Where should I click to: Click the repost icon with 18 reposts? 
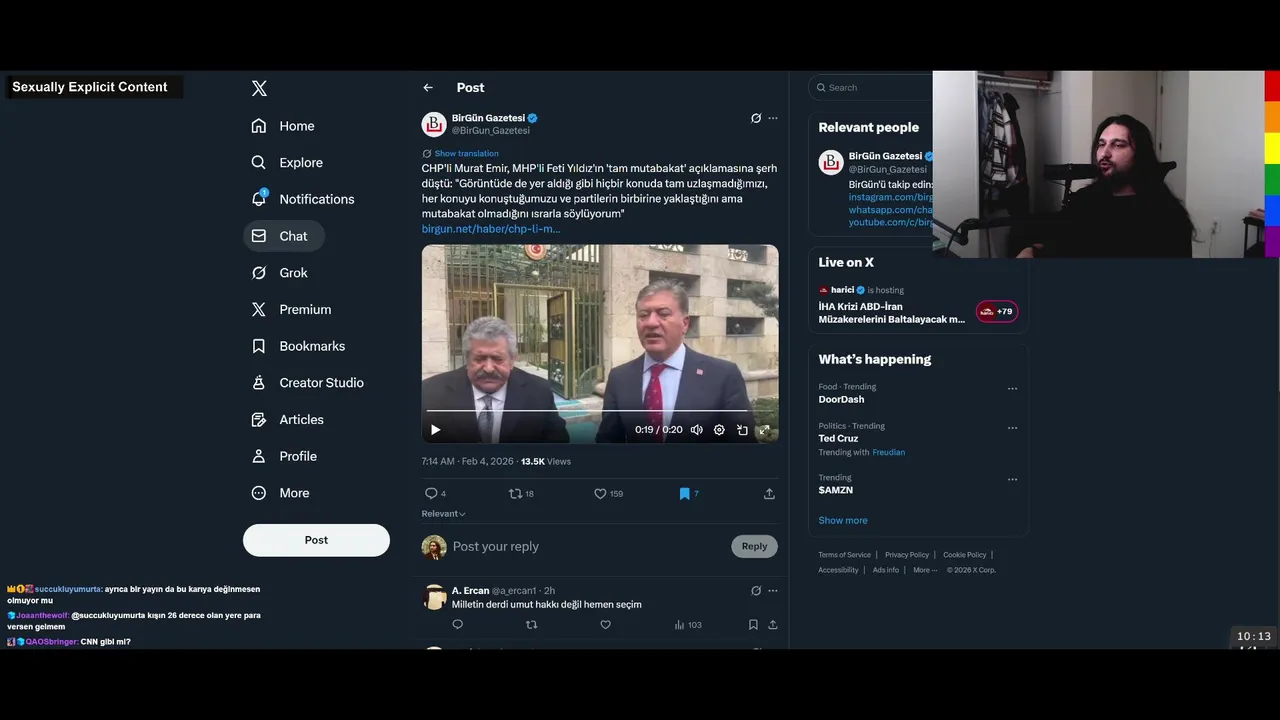pyautogui.click(x=521, y=493)
